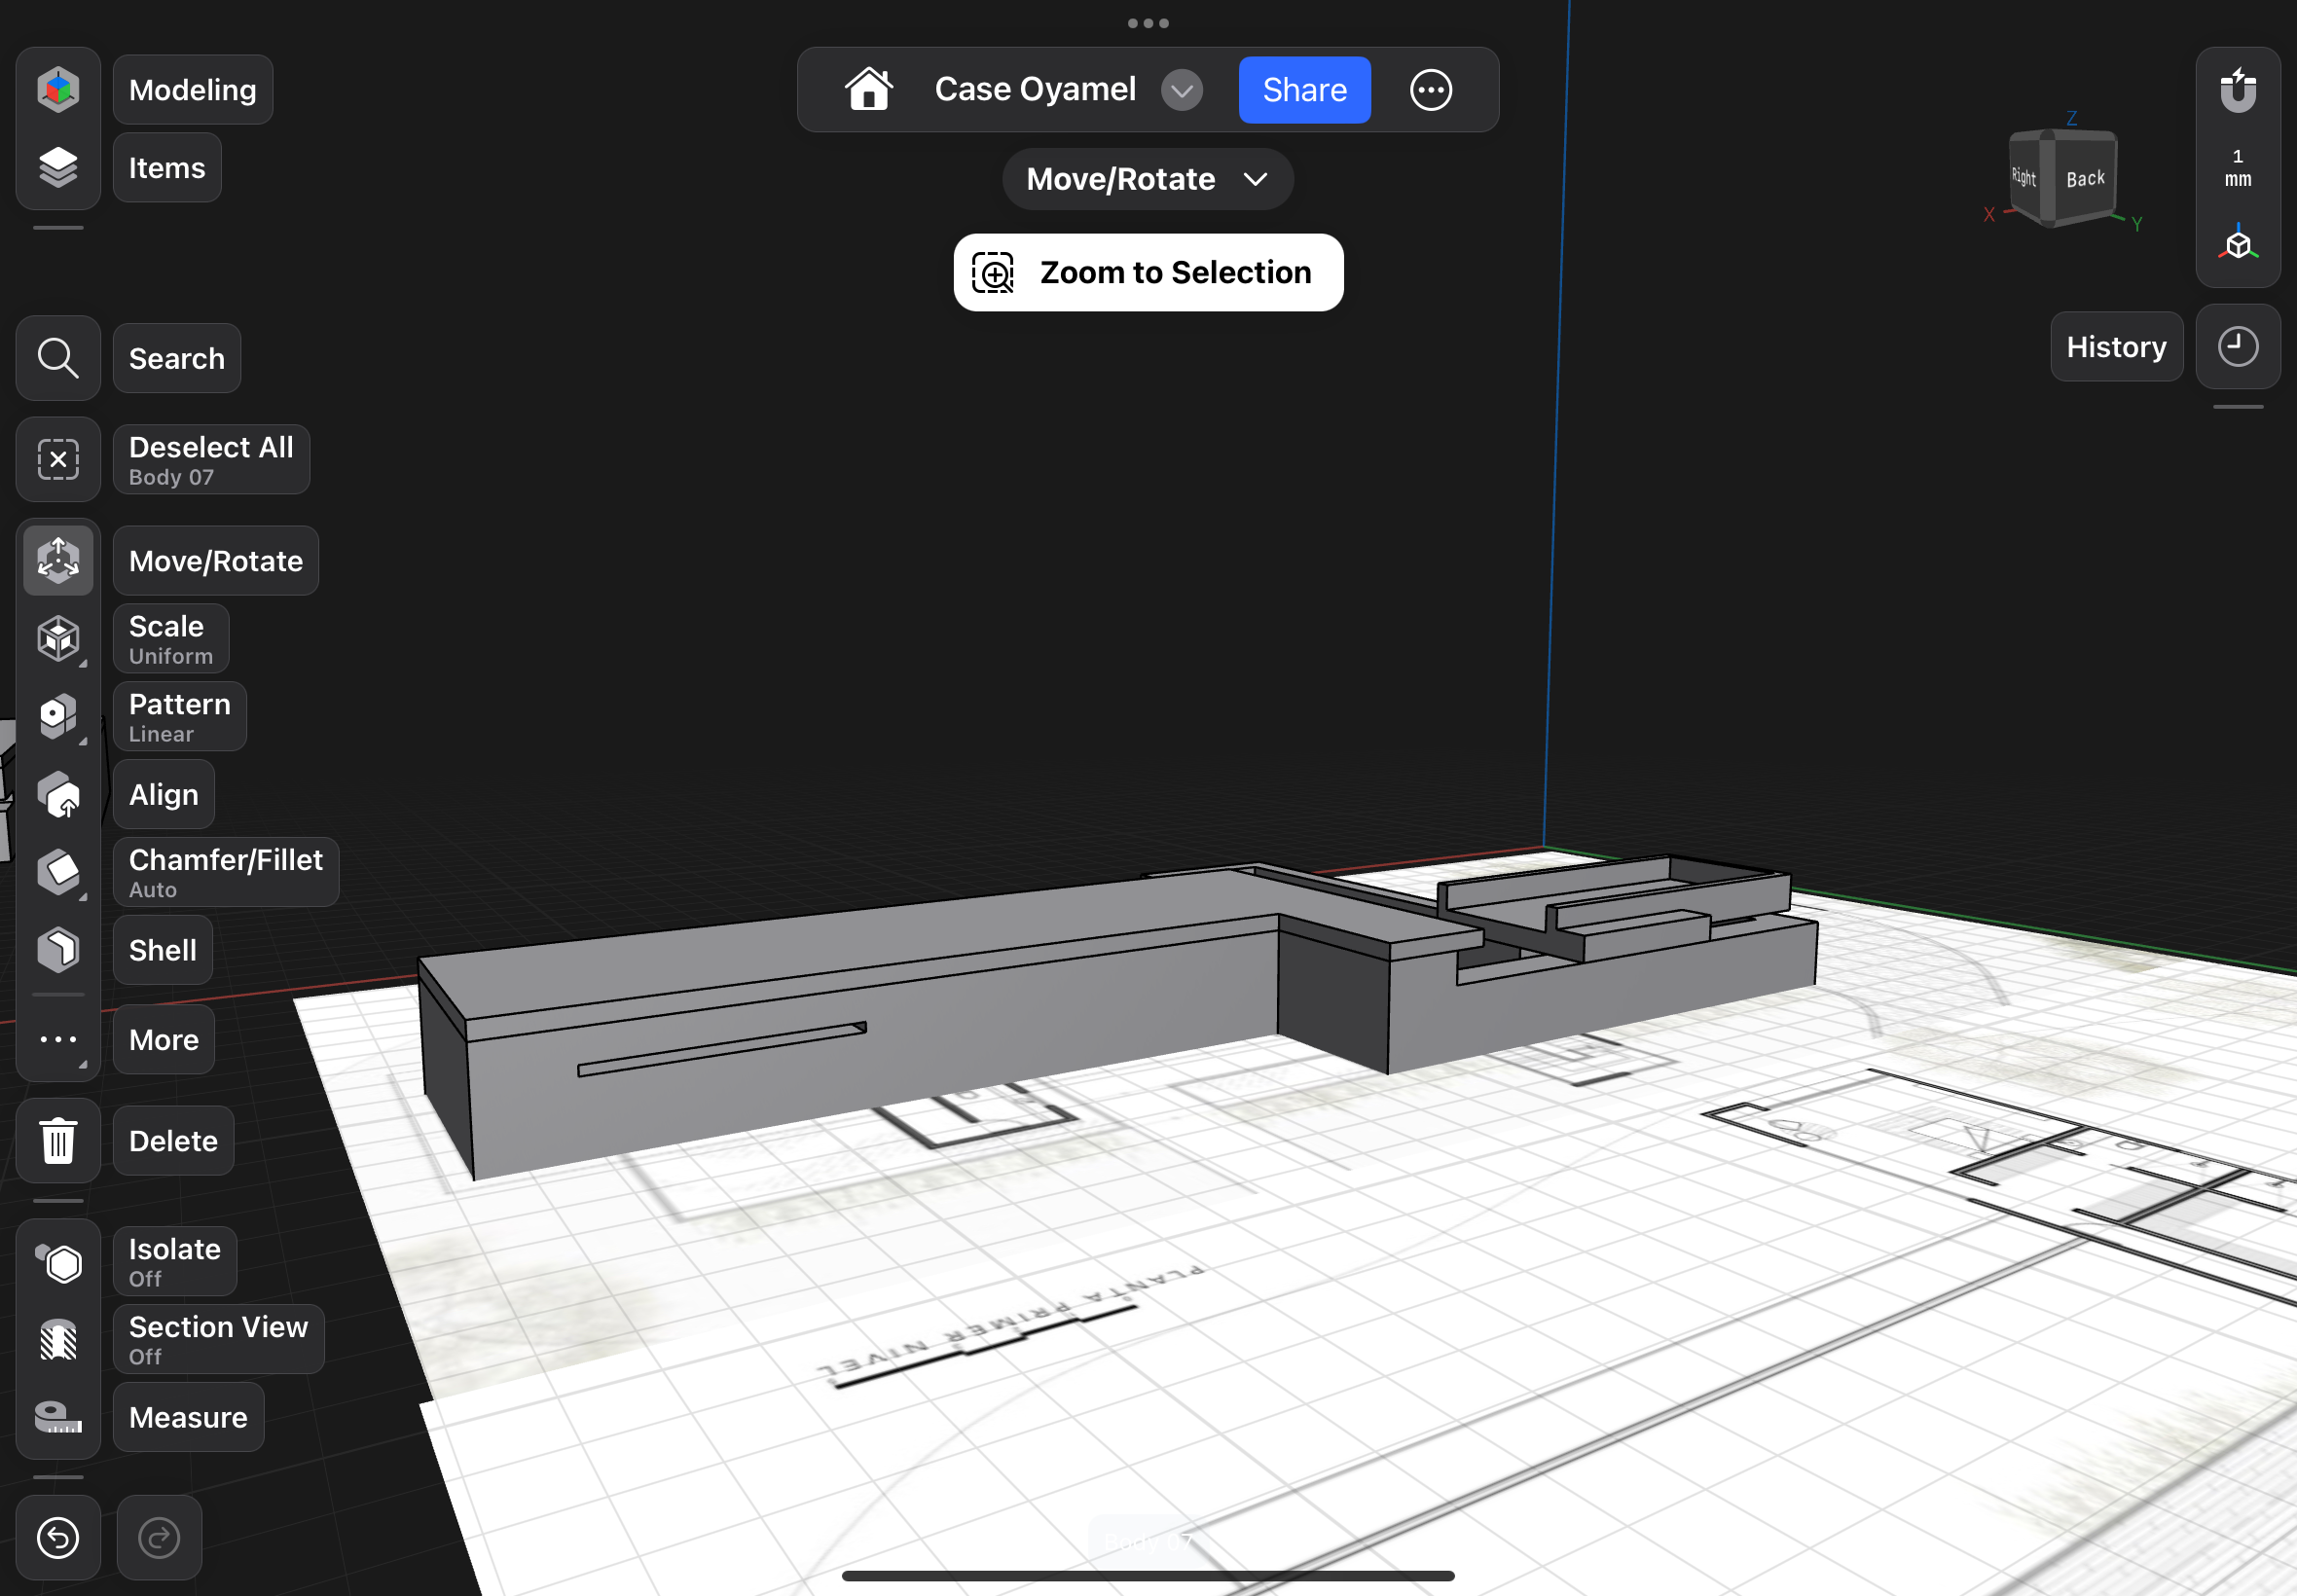Click the view orientation axes icon
The height and width of the screenshot is (1596, 2297).
tap(2238, 244)
